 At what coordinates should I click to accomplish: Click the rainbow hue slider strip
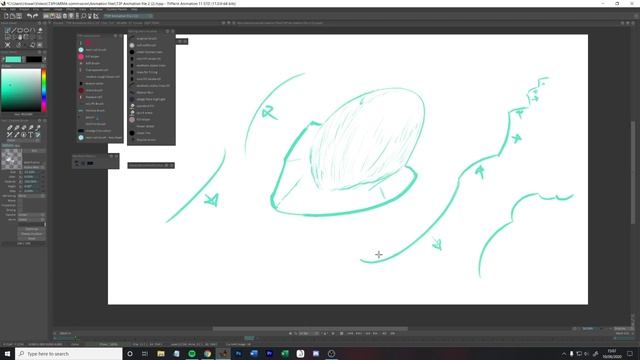(44, 90)
